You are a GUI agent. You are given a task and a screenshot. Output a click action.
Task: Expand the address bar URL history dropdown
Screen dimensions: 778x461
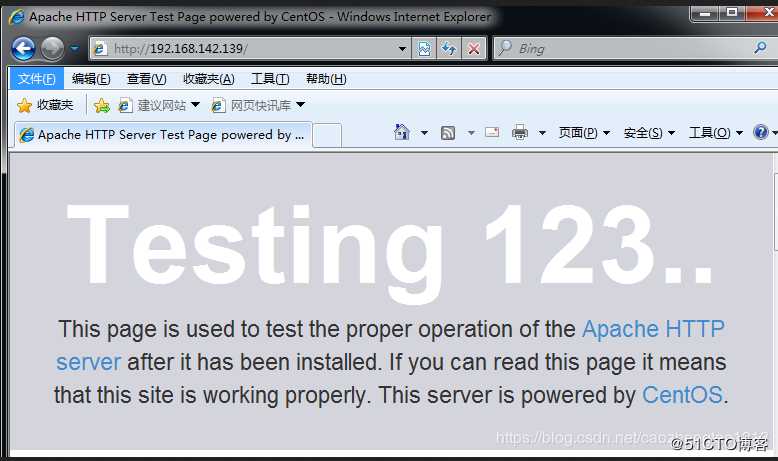click(x=402, y=49)
